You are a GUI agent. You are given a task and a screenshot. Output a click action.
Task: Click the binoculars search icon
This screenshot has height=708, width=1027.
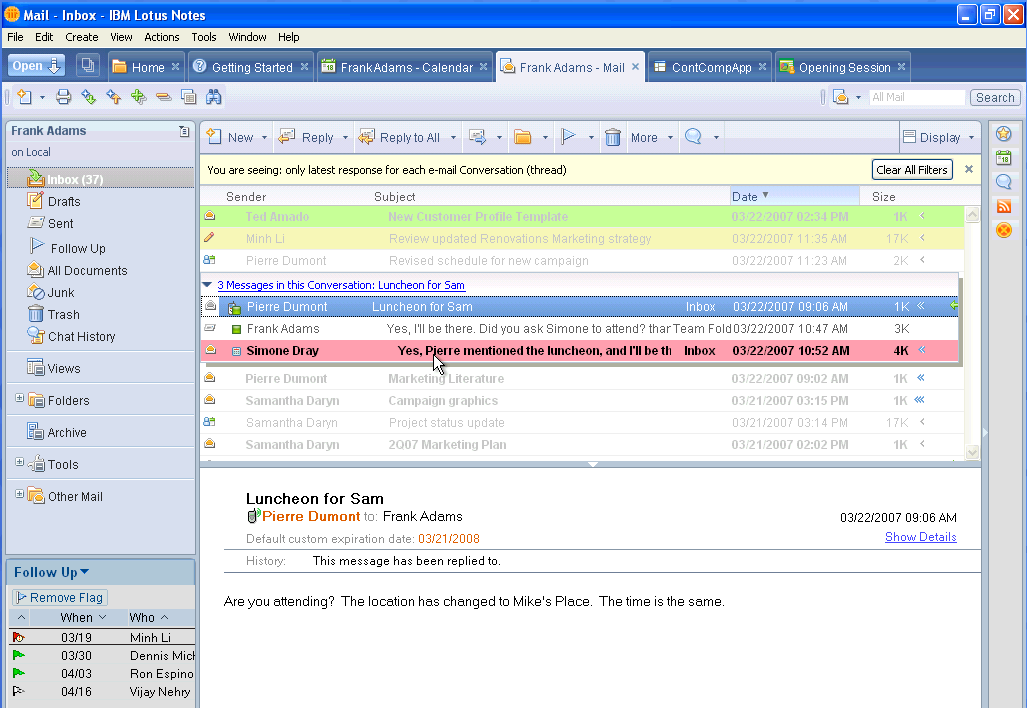coord(213,97)
